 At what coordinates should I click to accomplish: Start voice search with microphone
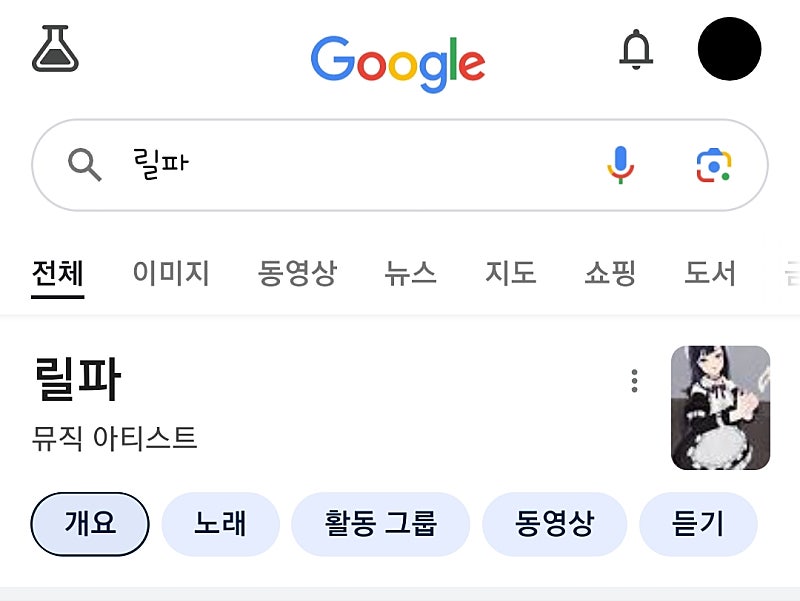pos(620,165)
